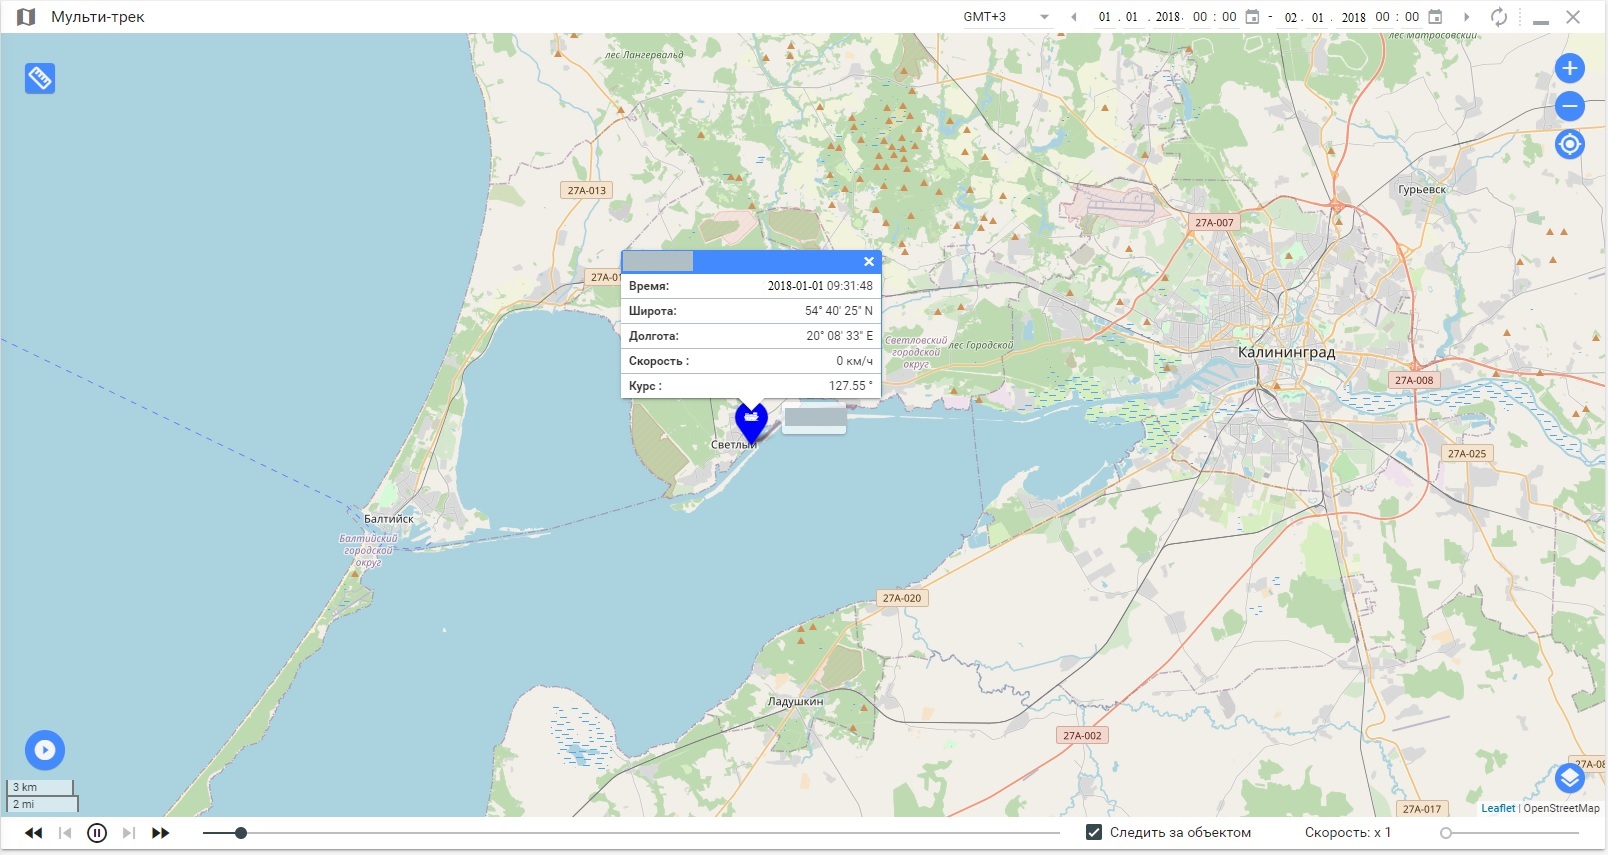This screenshot has width=1608, height=855.
Task: Shift date range to next period
Action: 1467,17
